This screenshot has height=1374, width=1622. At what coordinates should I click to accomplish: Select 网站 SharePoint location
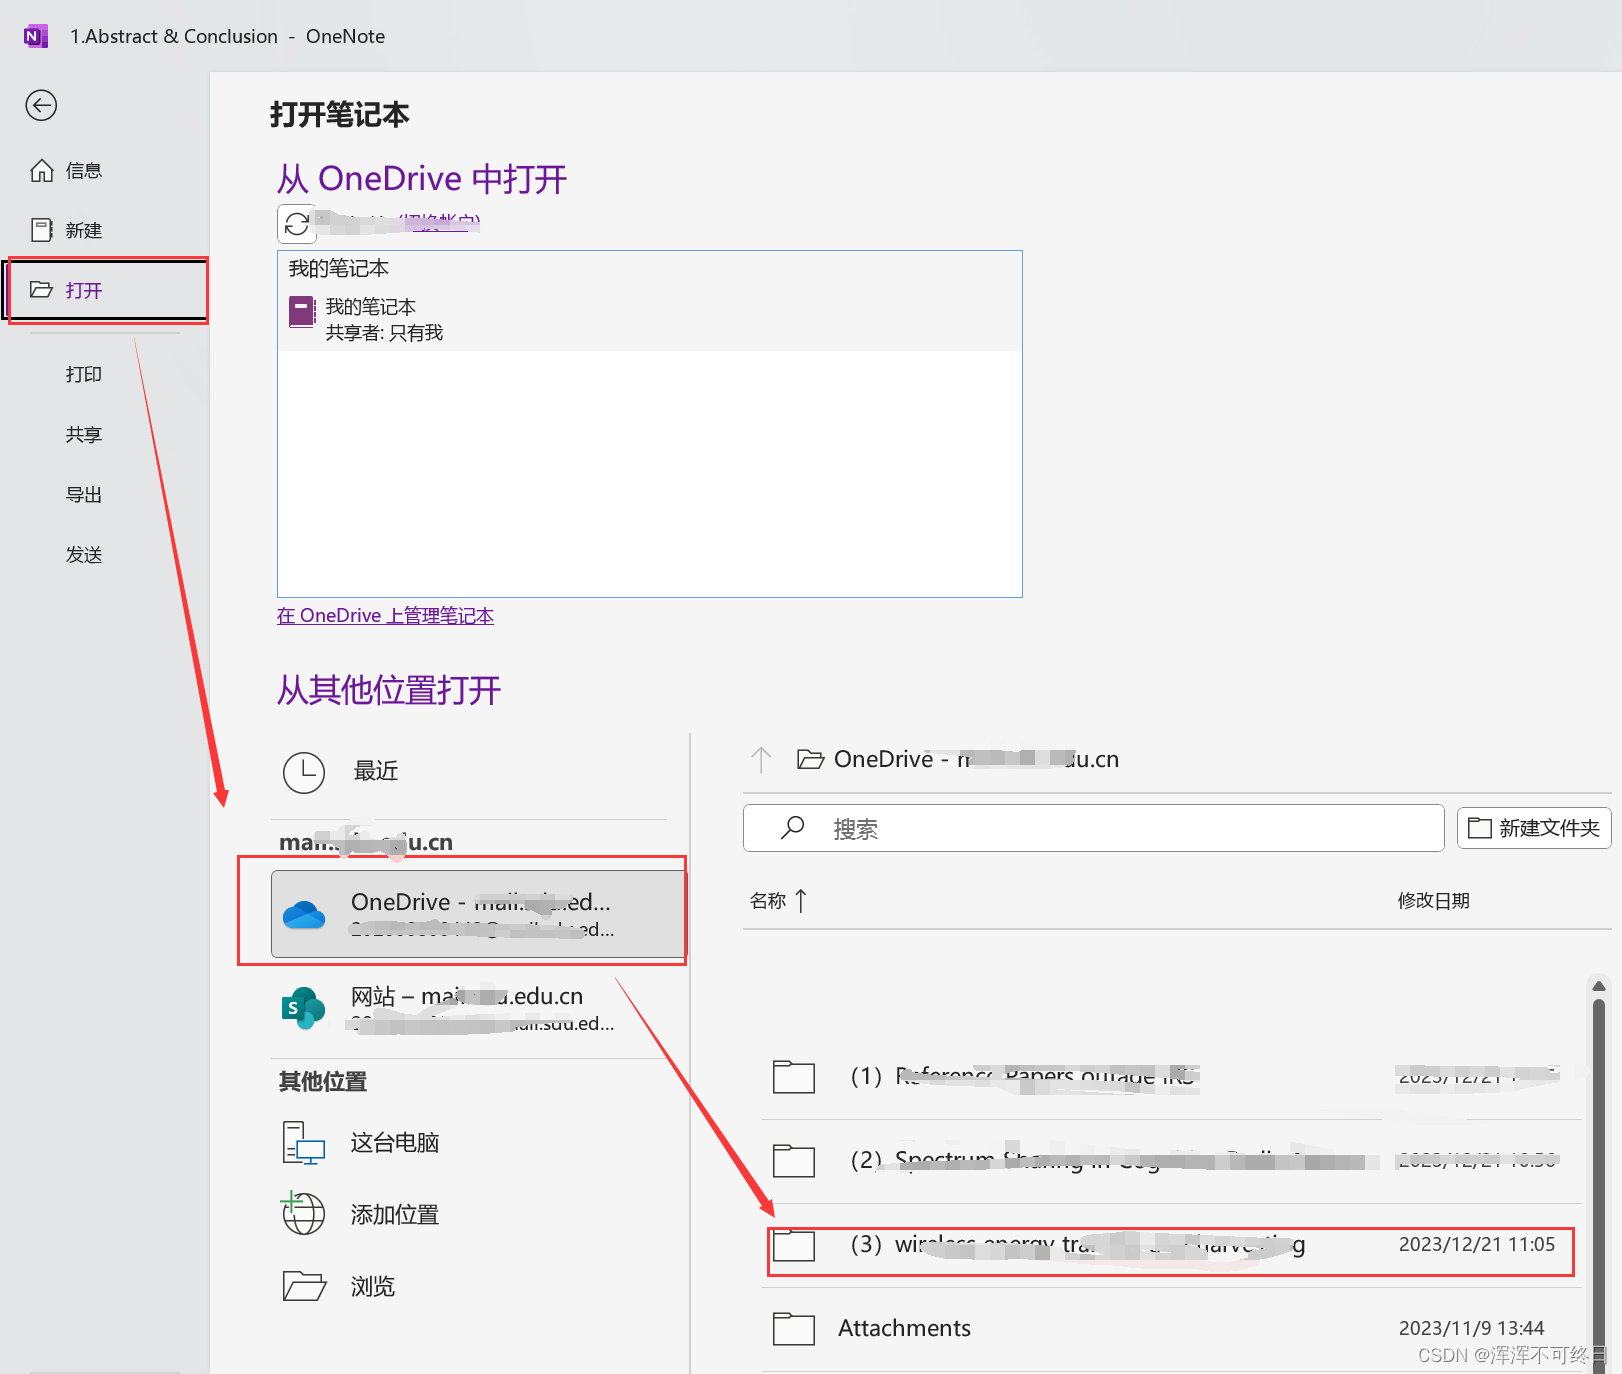tap(470, 1008)
